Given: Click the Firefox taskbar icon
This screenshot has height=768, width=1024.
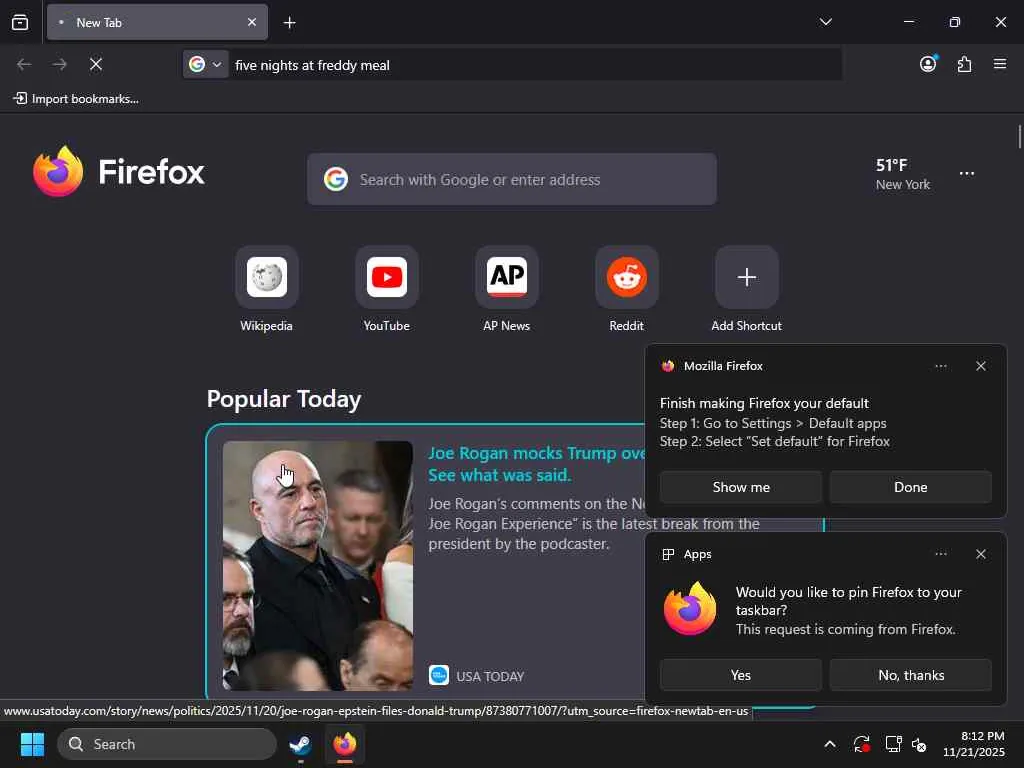Looking at the screenshot, I should (345, 744).
